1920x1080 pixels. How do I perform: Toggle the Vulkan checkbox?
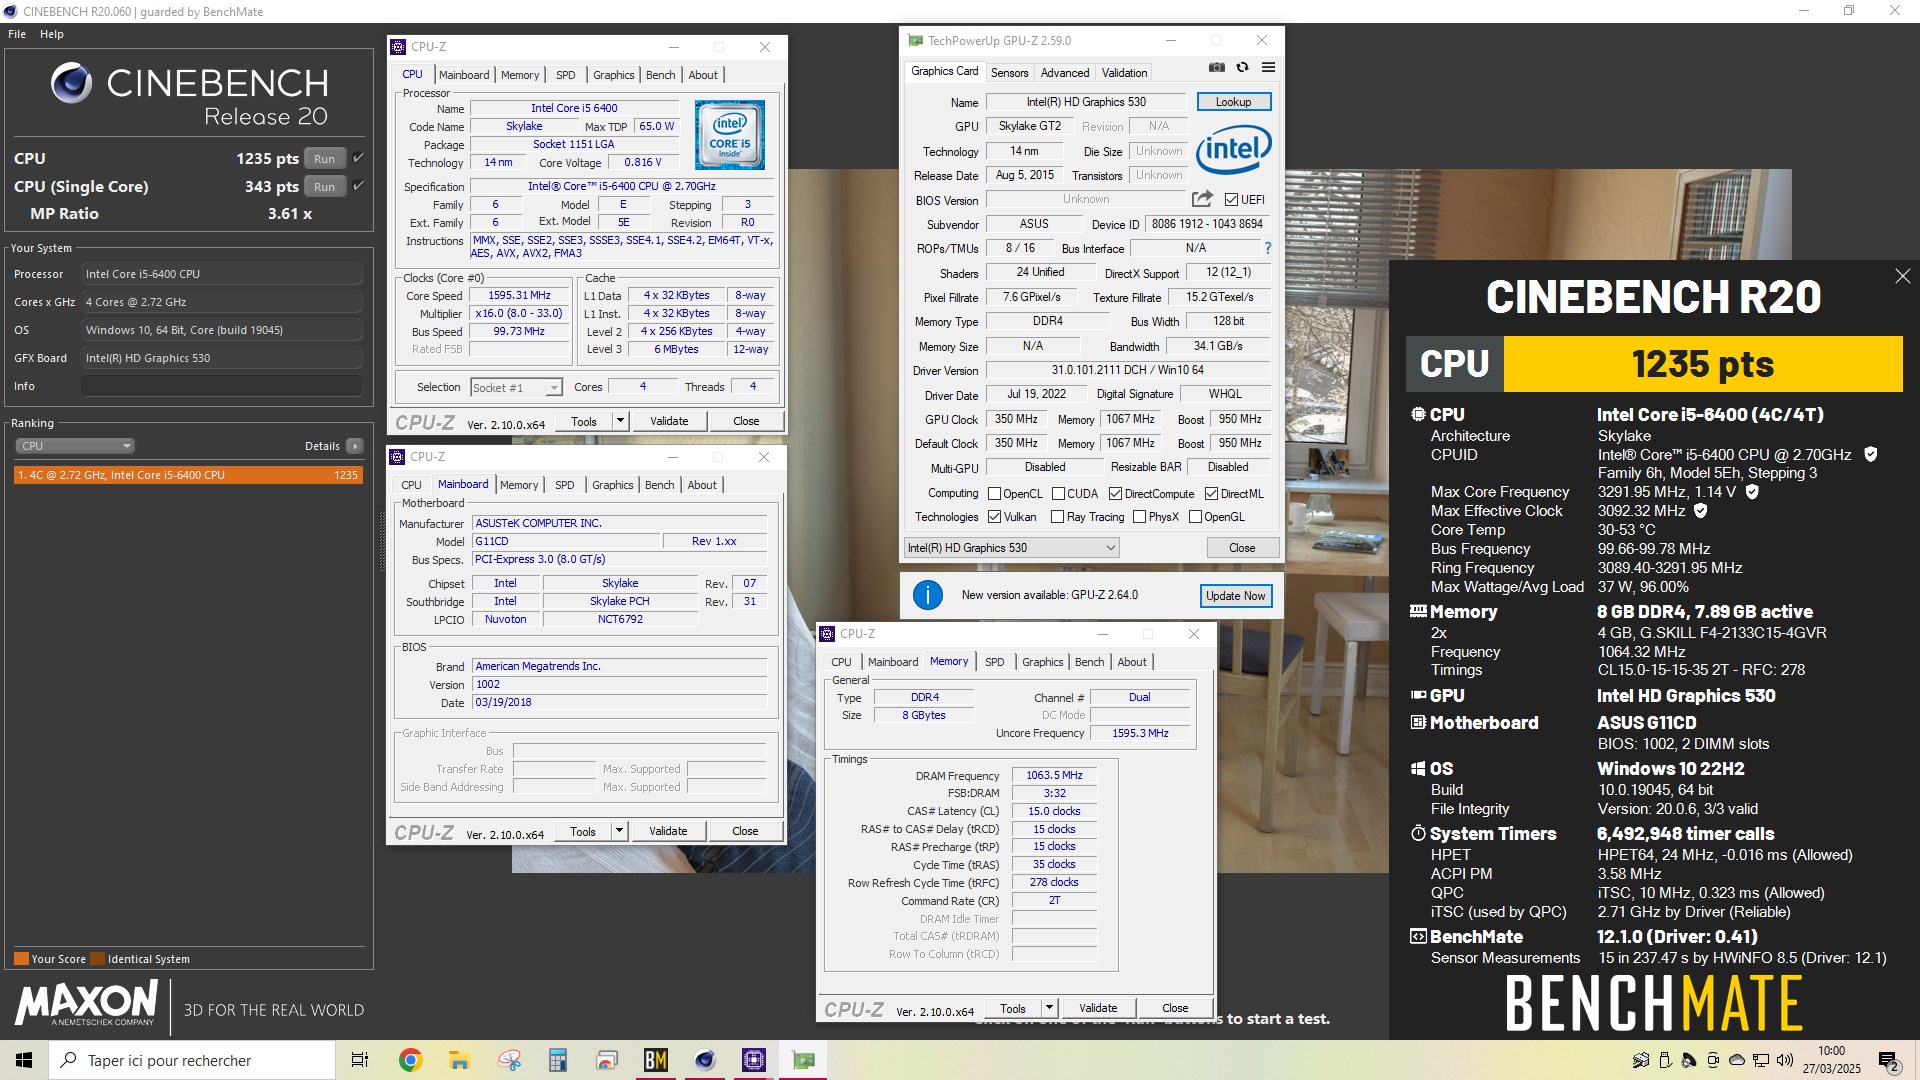pos(994,517)
